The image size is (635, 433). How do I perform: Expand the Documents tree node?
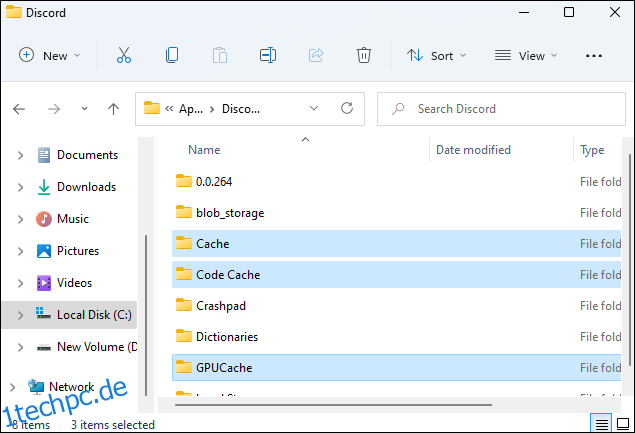click(x=20, y=155)
